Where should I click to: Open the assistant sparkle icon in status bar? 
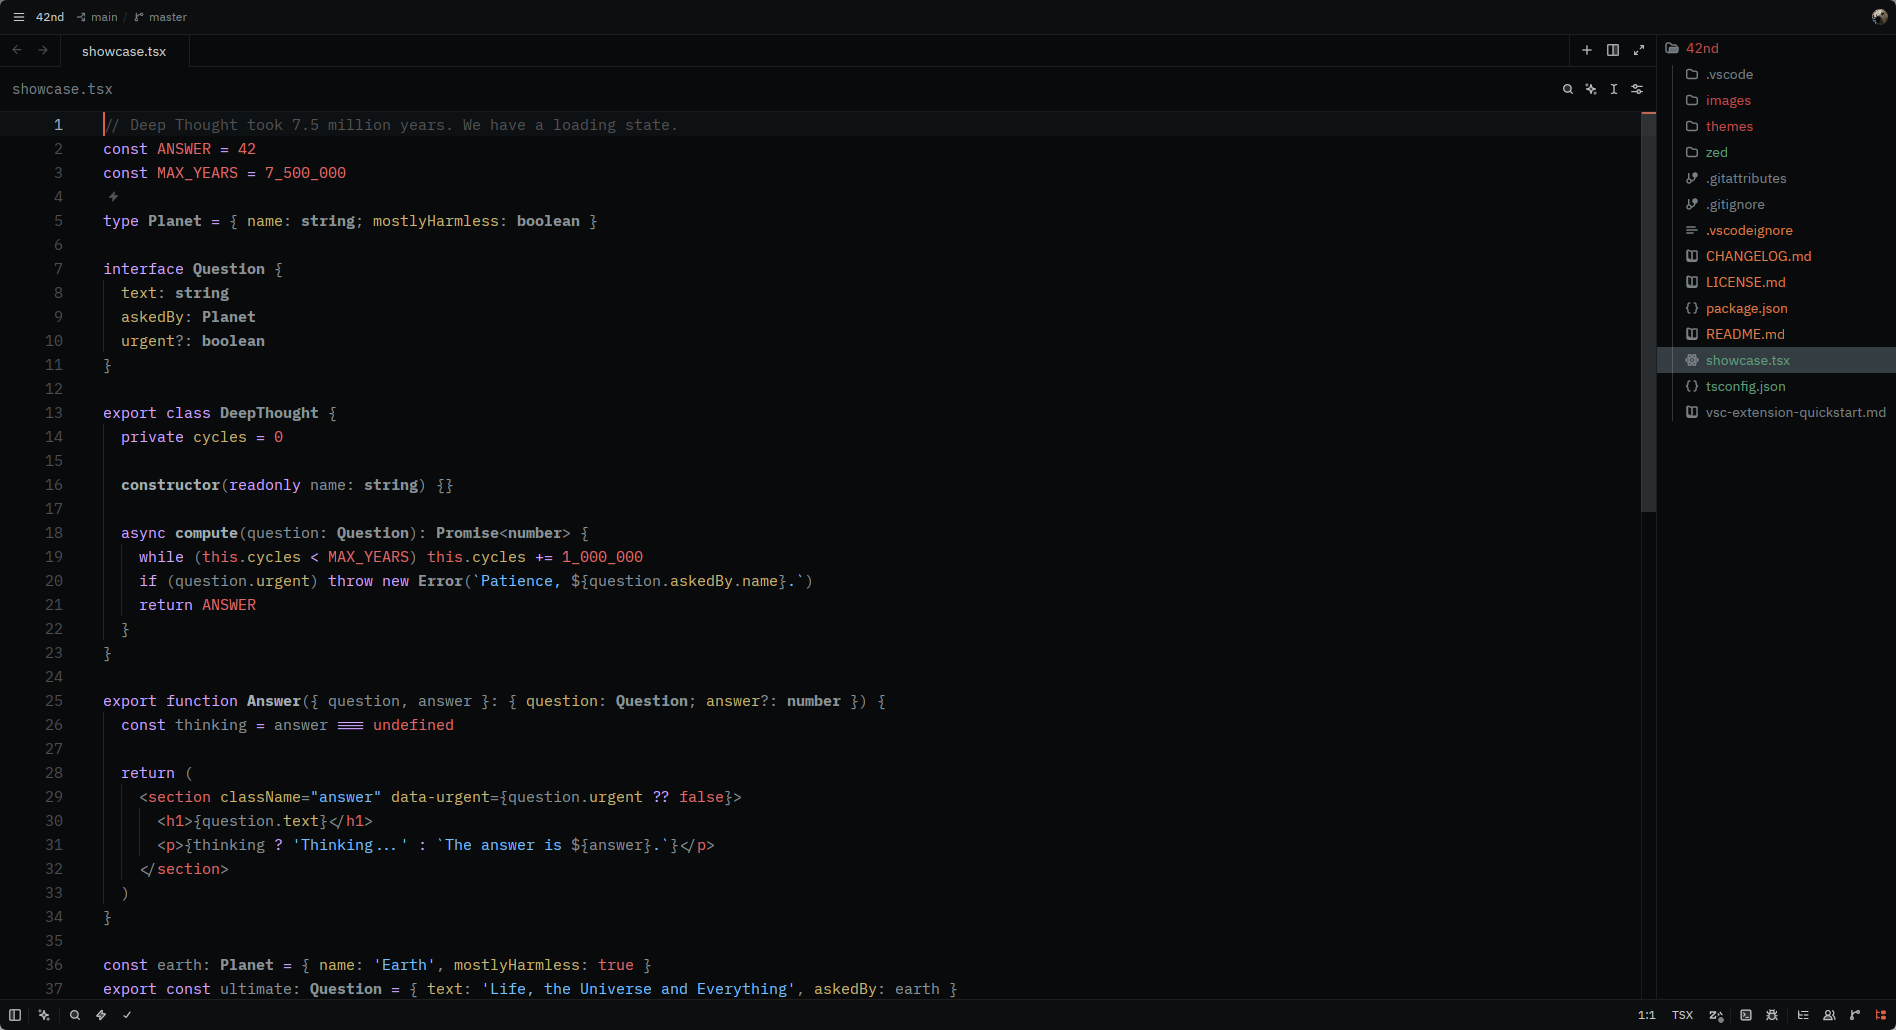[44, 1015]
